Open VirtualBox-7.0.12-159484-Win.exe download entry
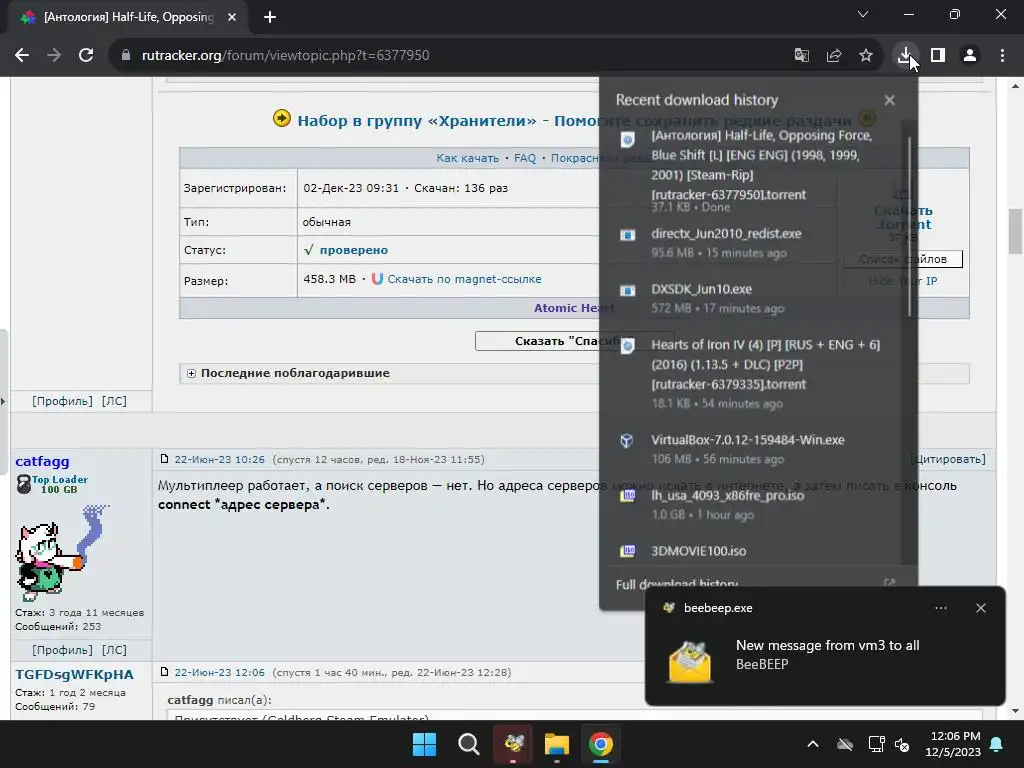 coord(754,449)
